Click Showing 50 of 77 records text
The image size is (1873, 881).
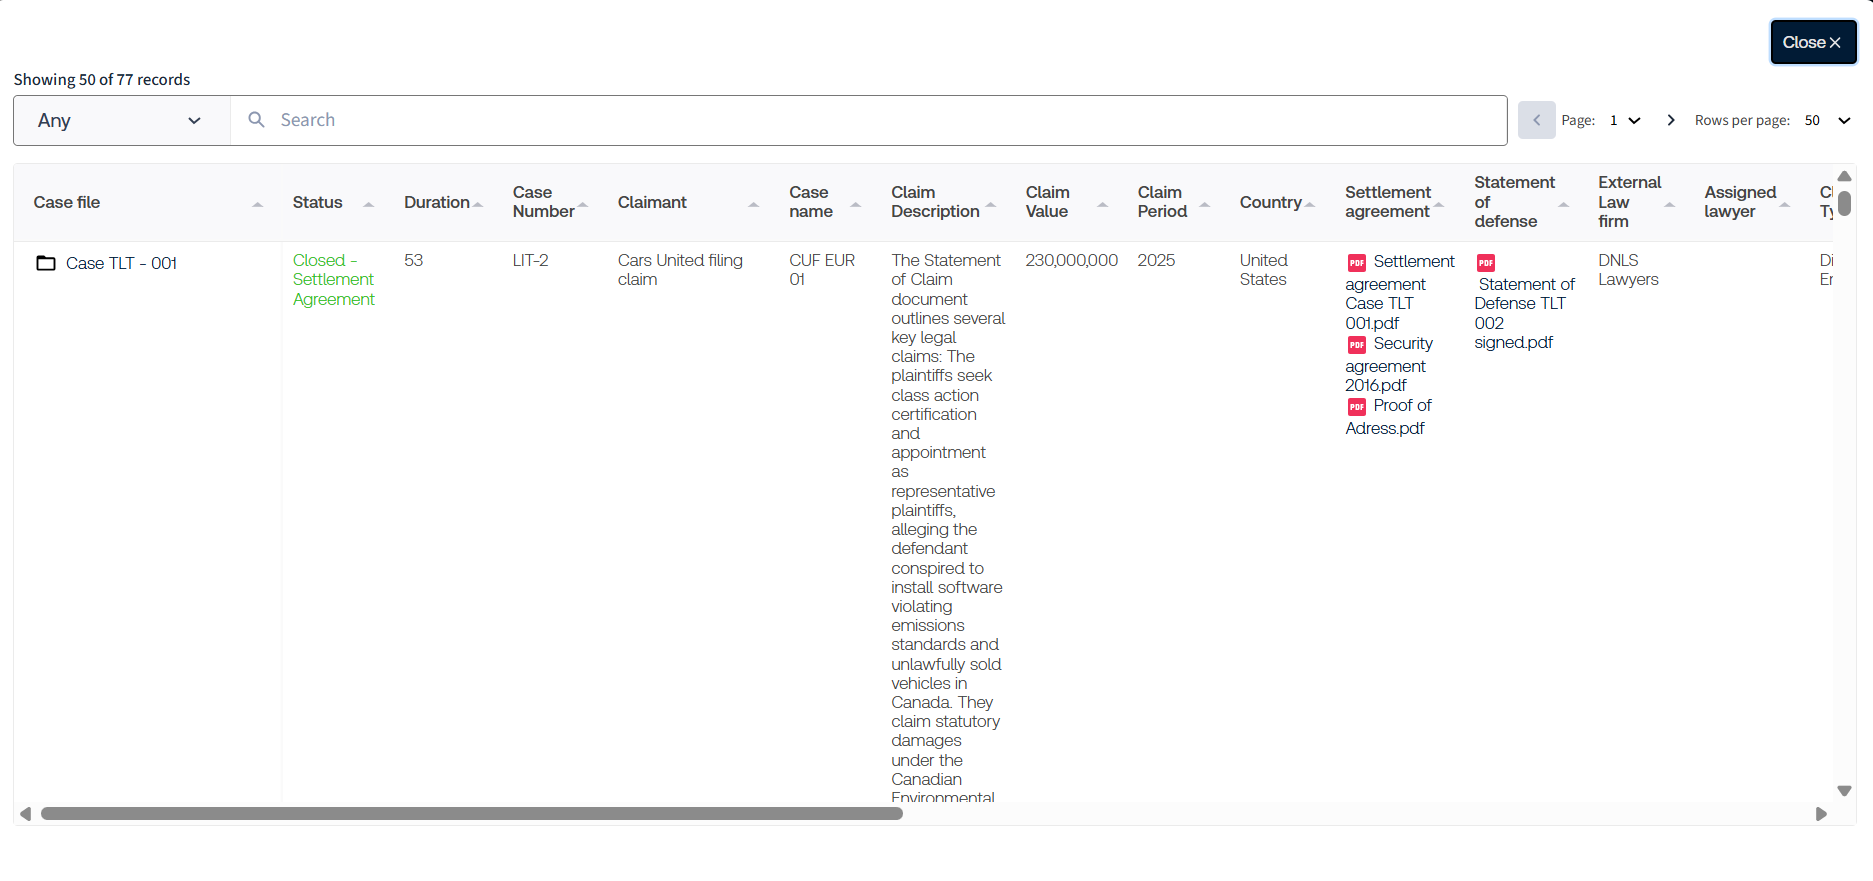coord(102,79)
